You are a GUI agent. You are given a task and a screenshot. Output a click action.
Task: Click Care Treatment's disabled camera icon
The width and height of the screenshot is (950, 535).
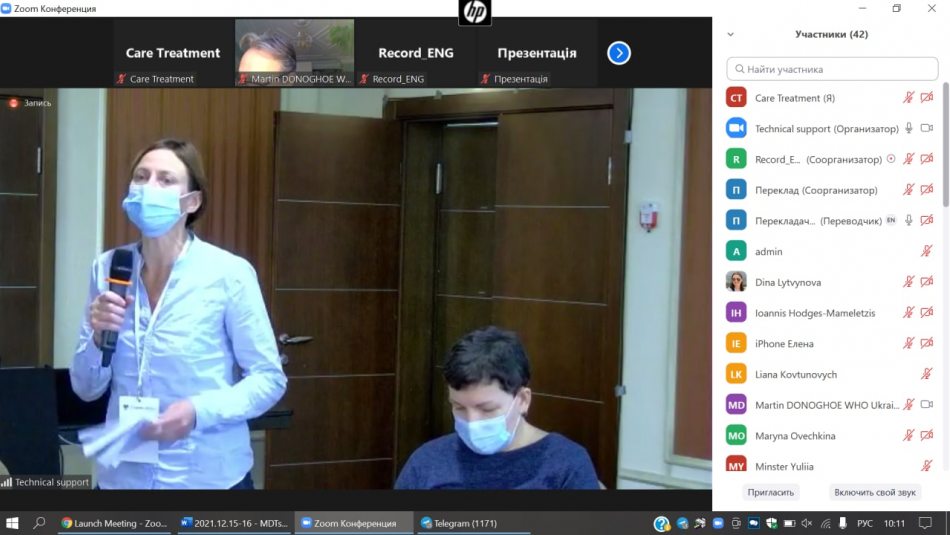927,98
